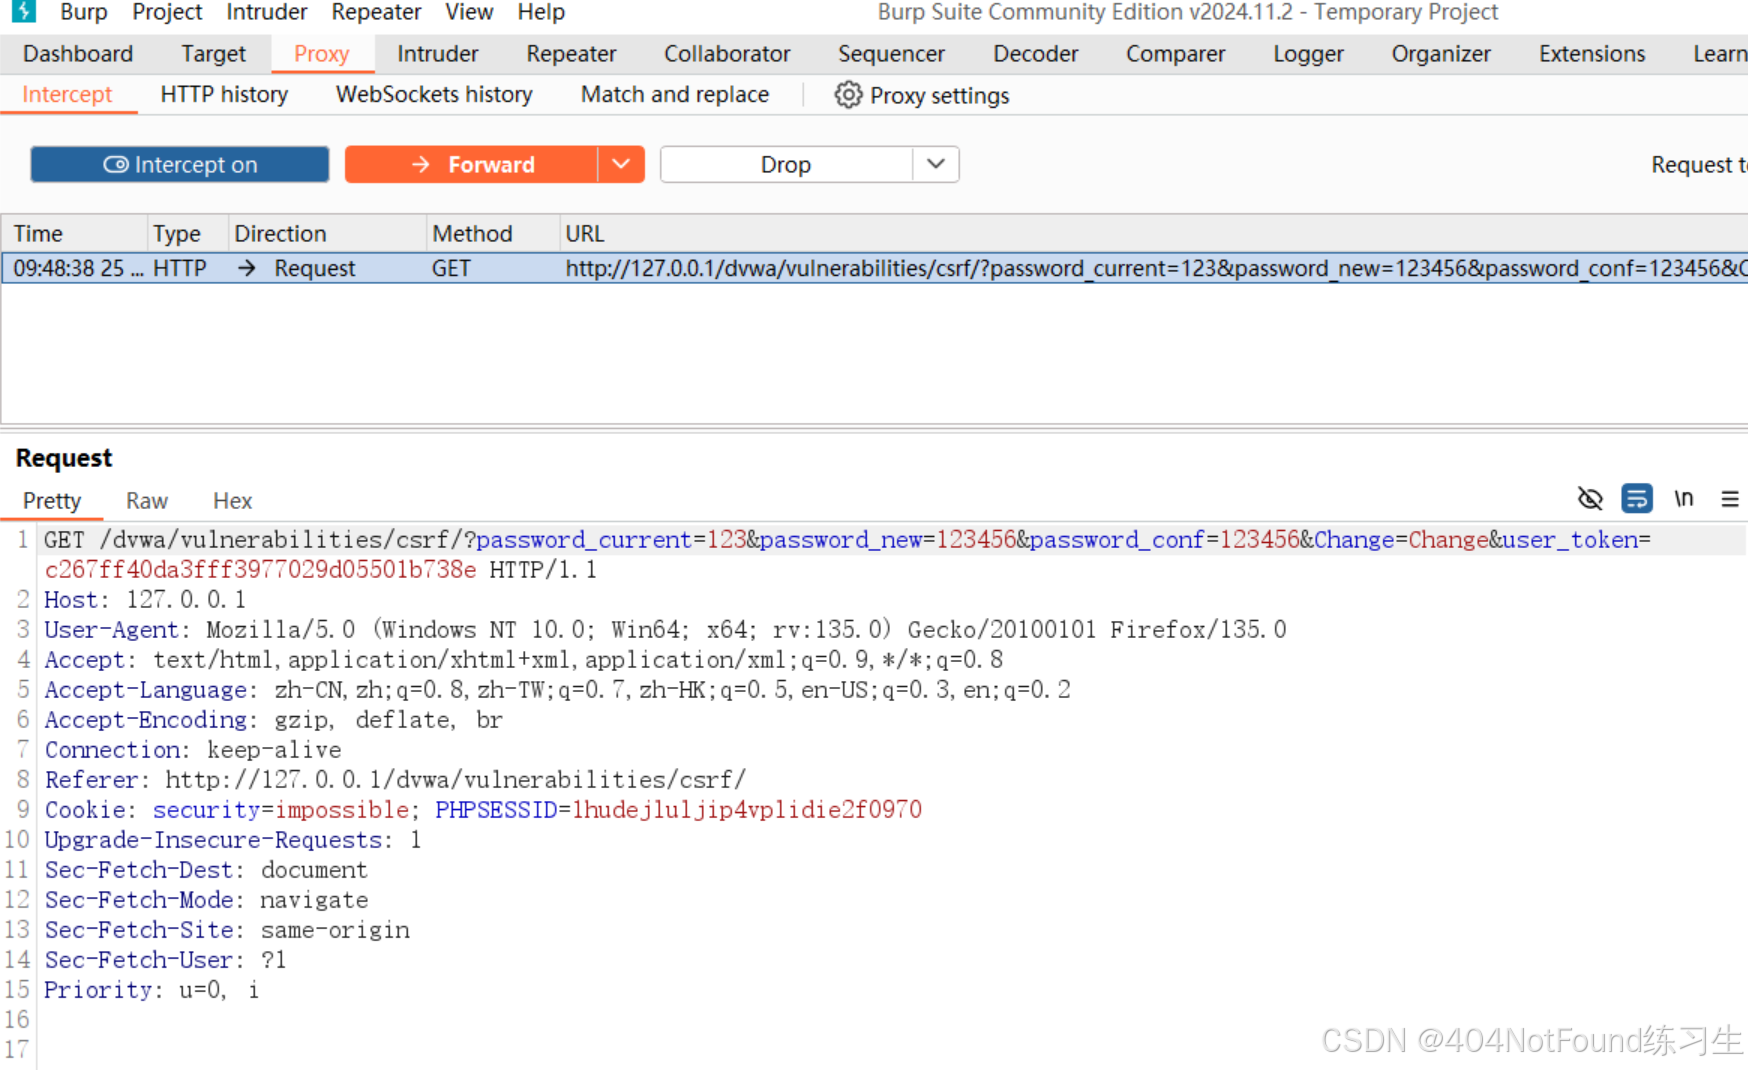Switch request view to Raw
The height and width of the screenshot is (1070, 1748).
(147, 501)
